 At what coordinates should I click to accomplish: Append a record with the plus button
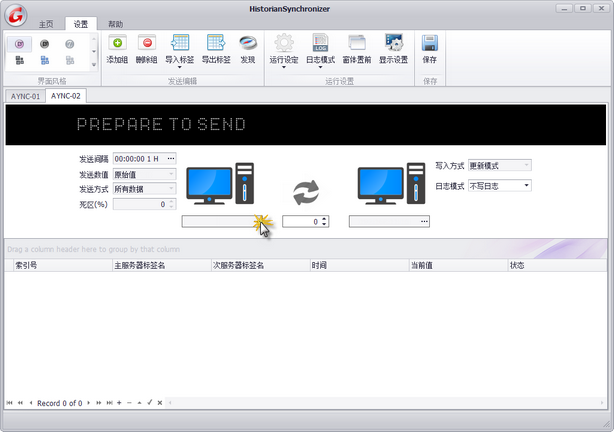[119, 403]
